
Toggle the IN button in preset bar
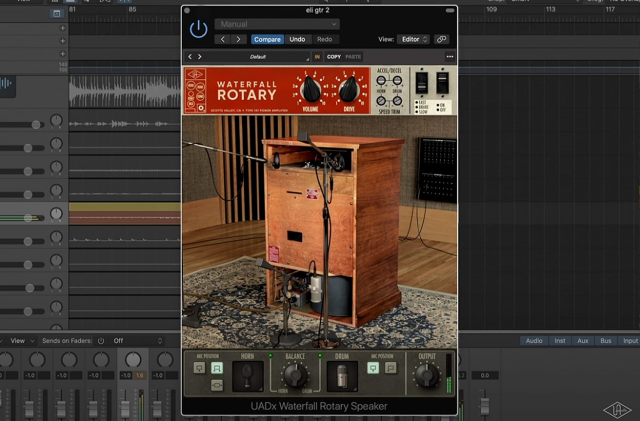(317, 57)
